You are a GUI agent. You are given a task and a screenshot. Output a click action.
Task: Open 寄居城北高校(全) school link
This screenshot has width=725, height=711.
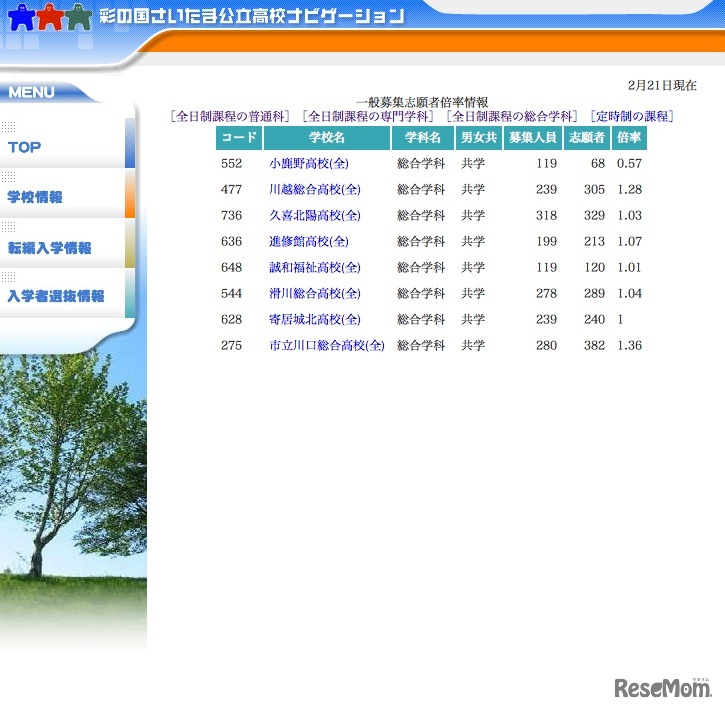(x=315, y=319)
